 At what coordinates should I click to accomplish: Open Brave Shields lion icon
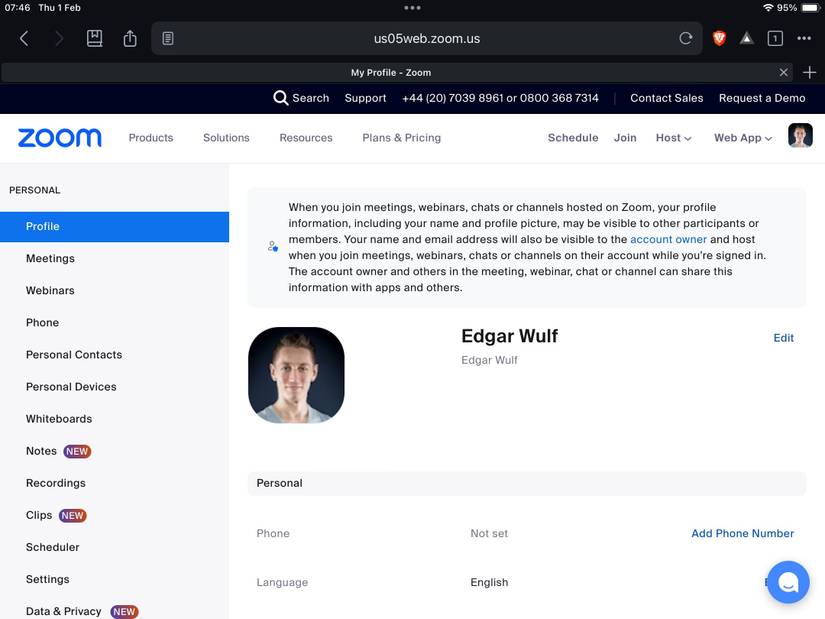[x=719, y=39]
